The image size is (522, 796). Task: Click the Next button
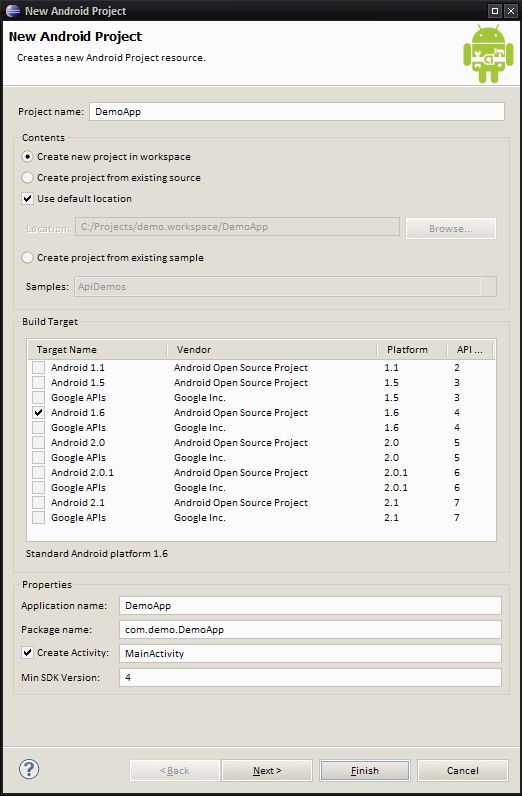[x=267, y=771]
